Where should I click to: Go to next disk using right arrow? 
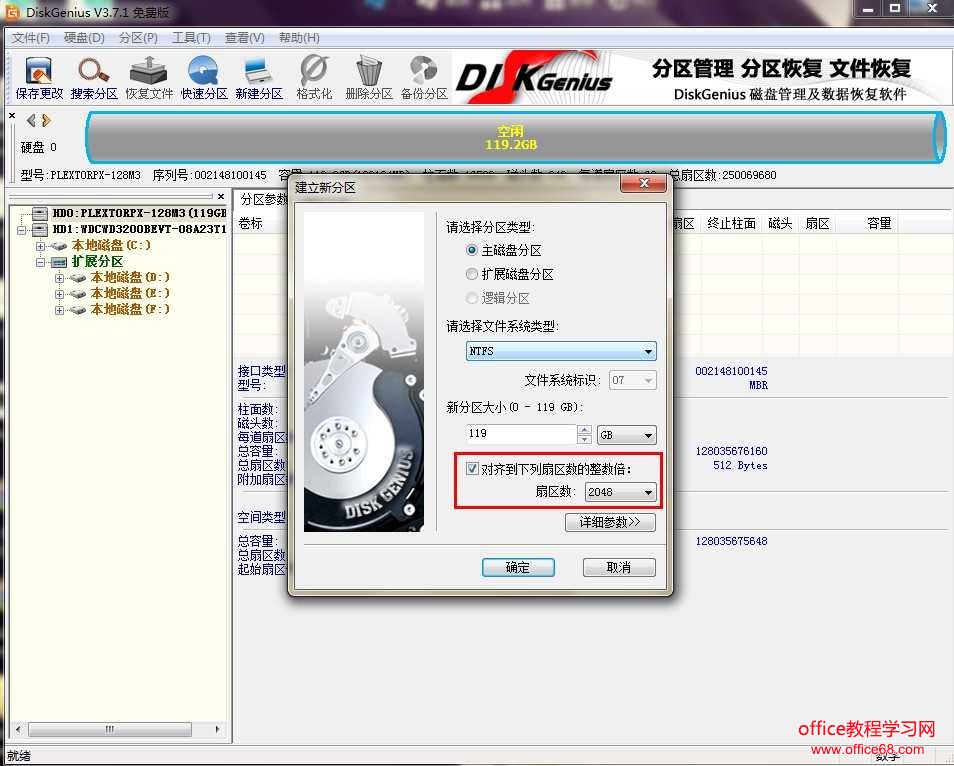point(46,120)
